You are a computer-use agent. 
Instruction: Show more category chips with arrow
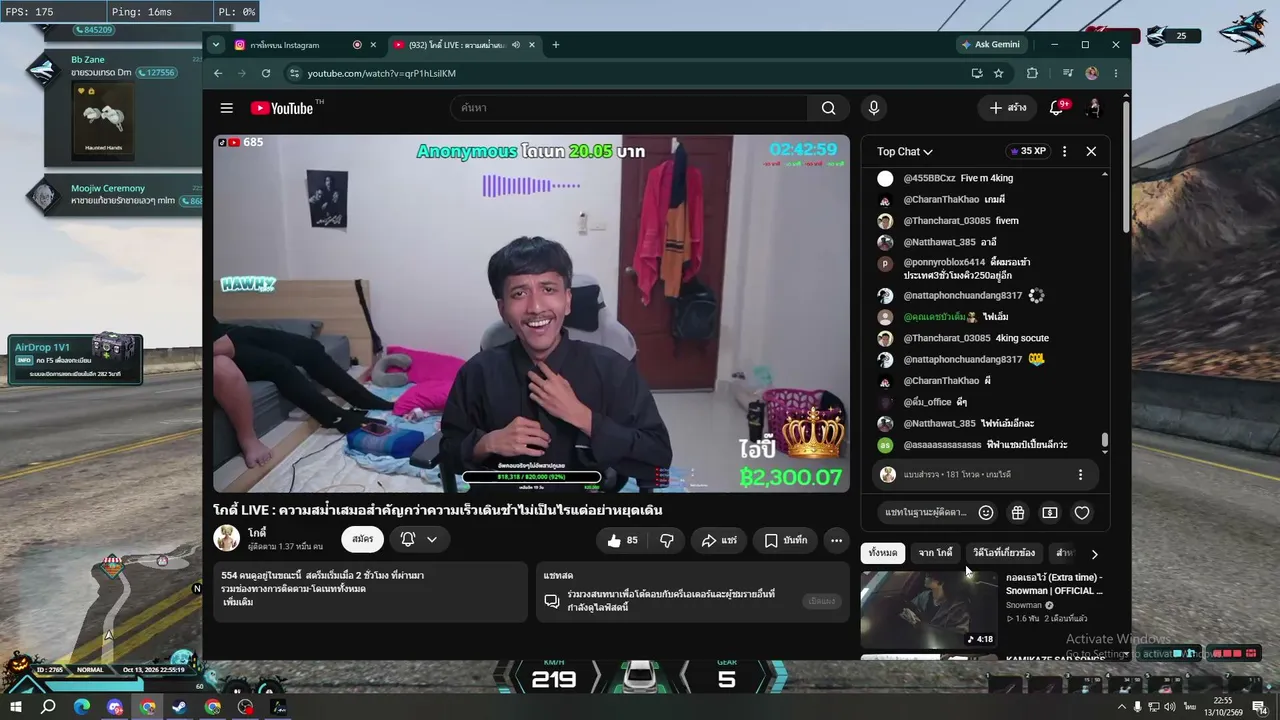point(1094,554)
